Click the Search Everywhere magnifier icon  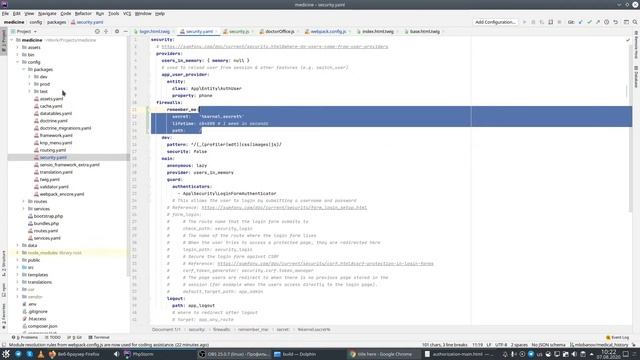coord(635,22)
